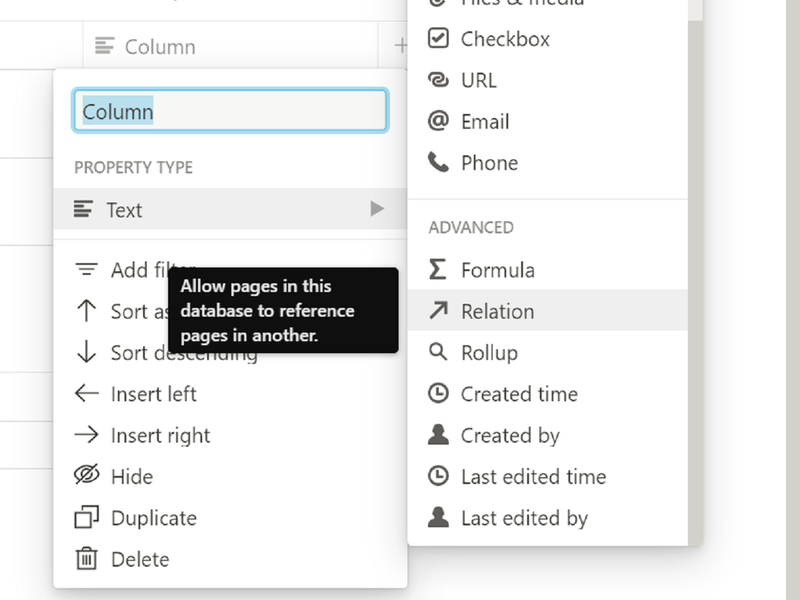Image resolution: width=800 pixels, height=600 pixels.
Task: Select the Email property option
Action: pyautogui.click(x=484, y=122)
